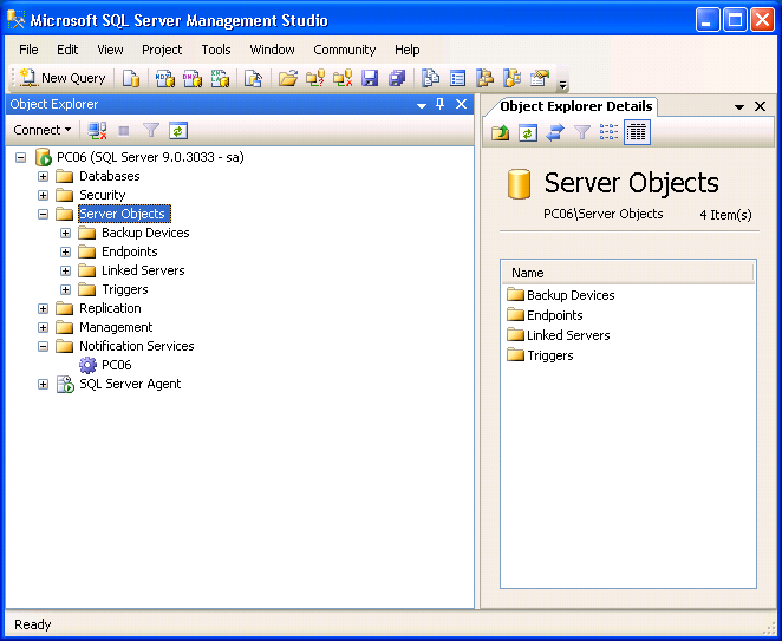
Task: Go up one level in Object Explorer Details
Action: coord(500,132)
